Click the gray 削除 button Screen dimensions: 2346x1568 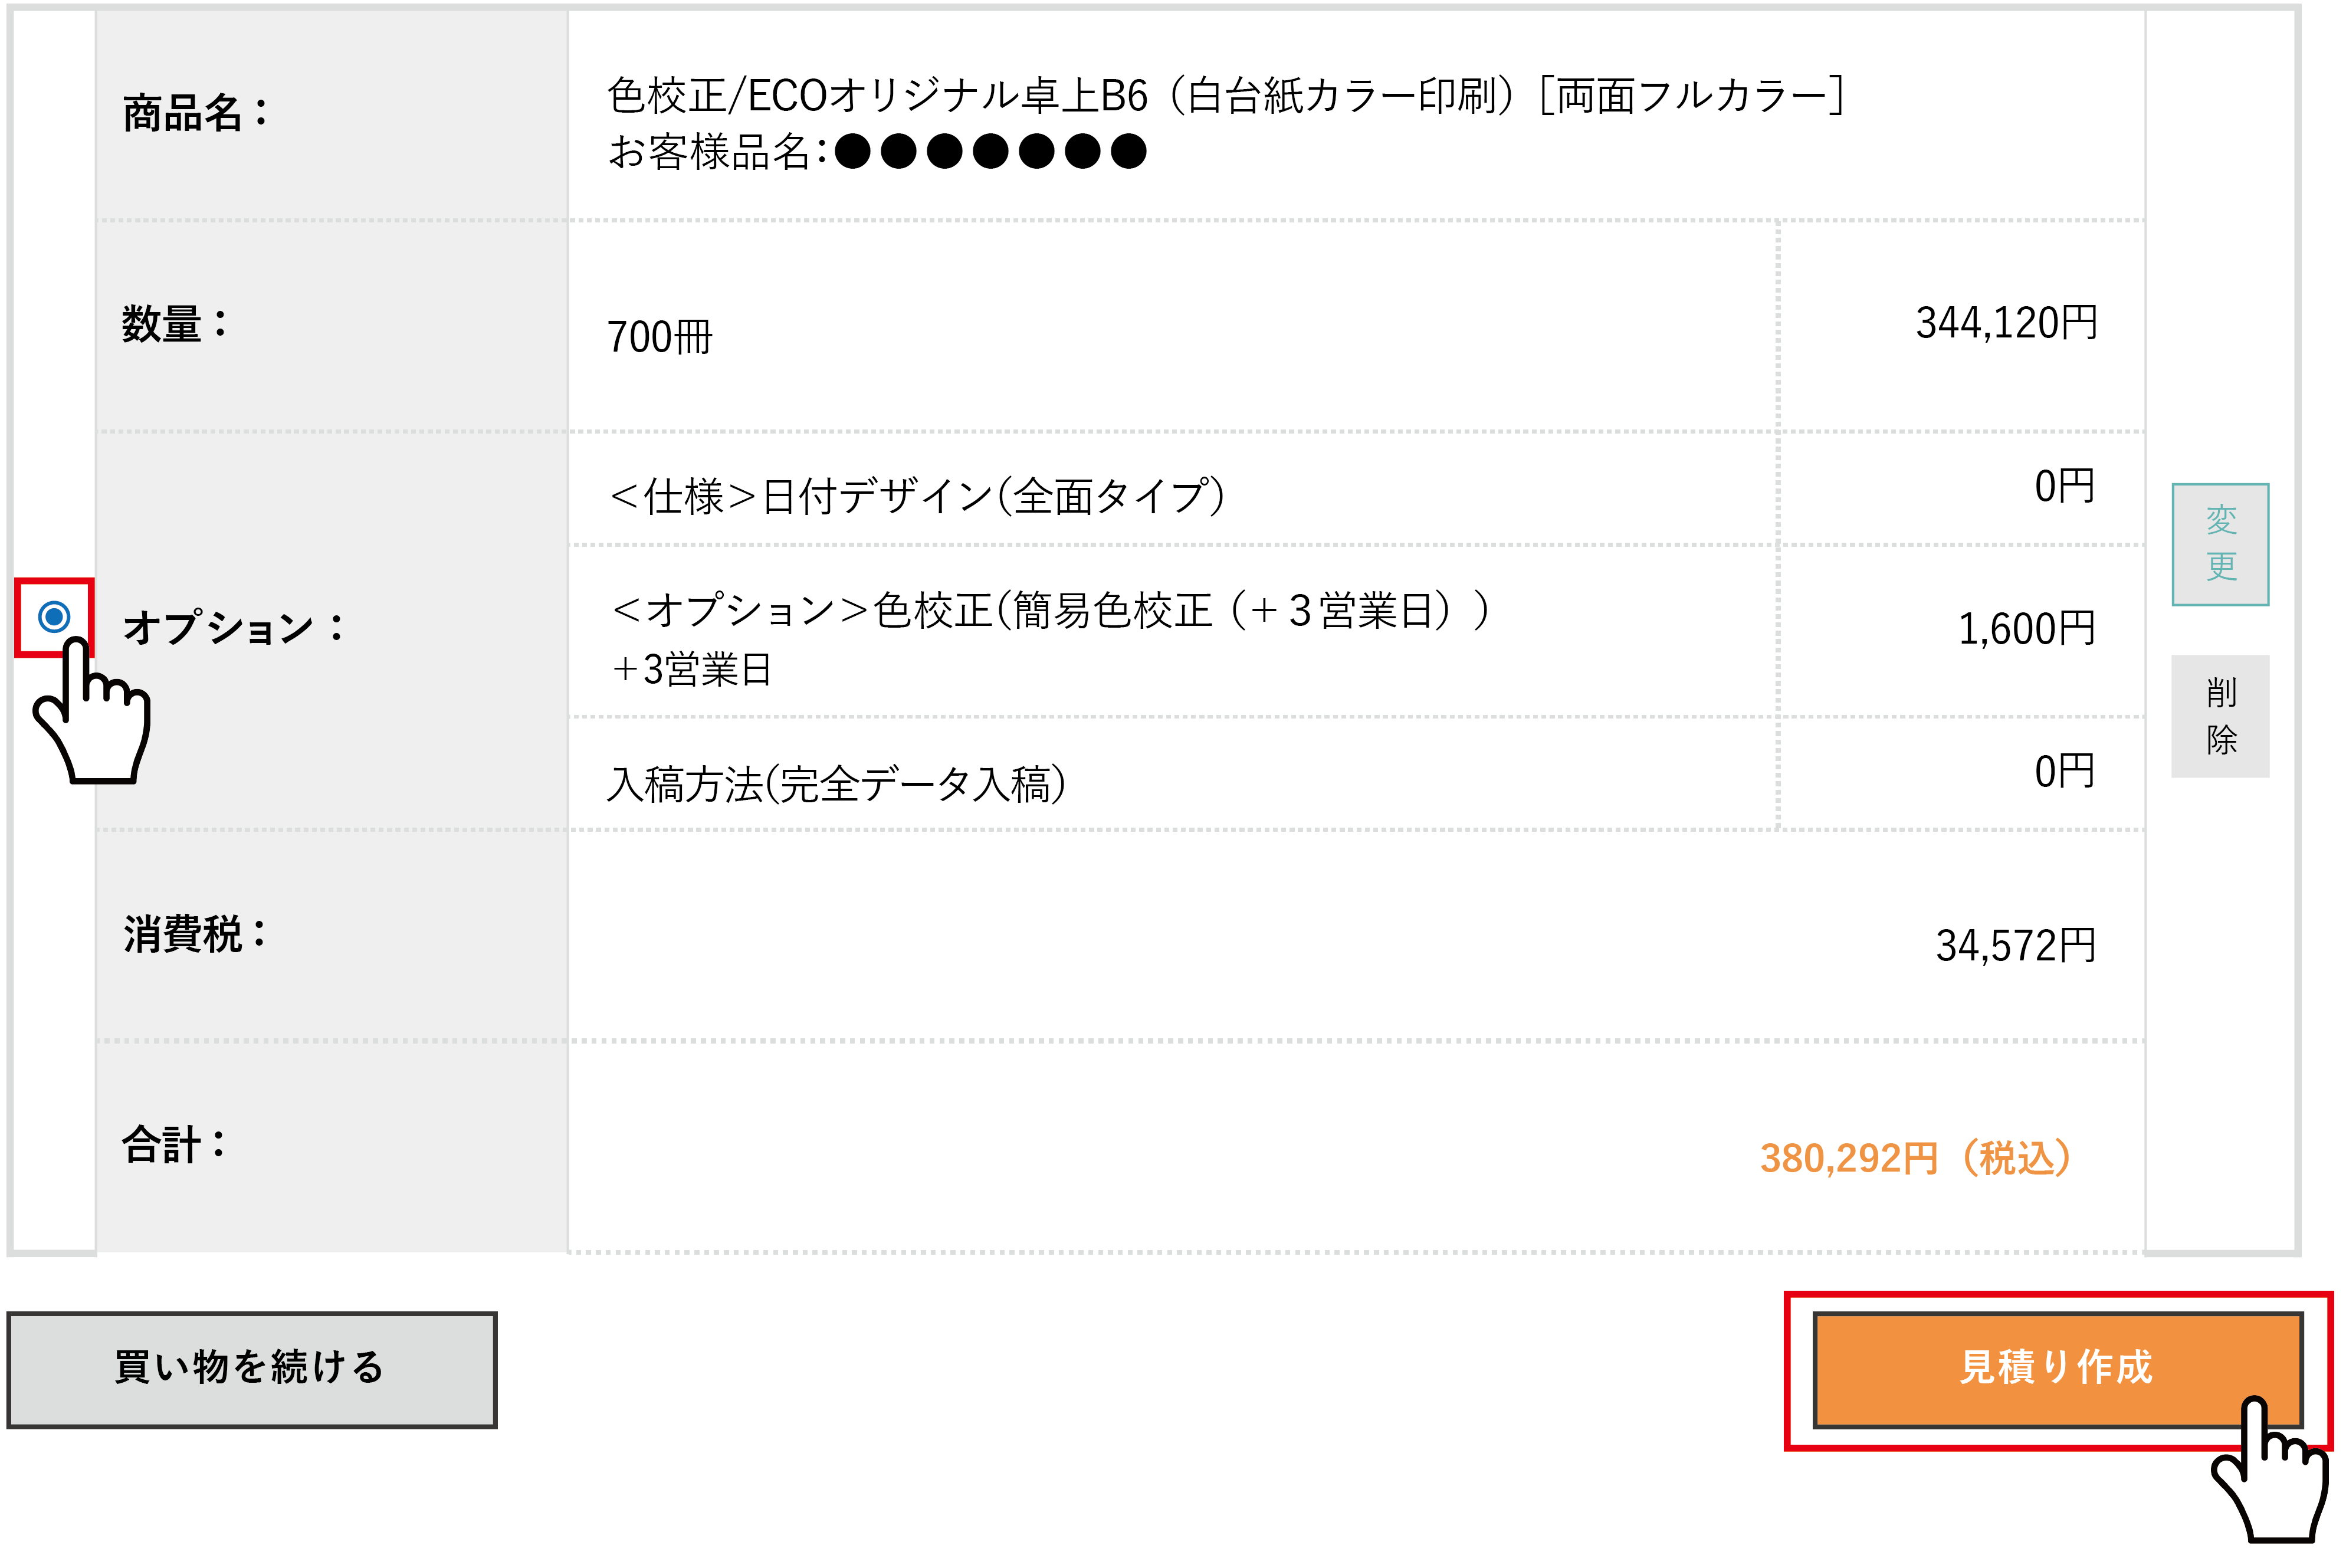[2220, 716]
